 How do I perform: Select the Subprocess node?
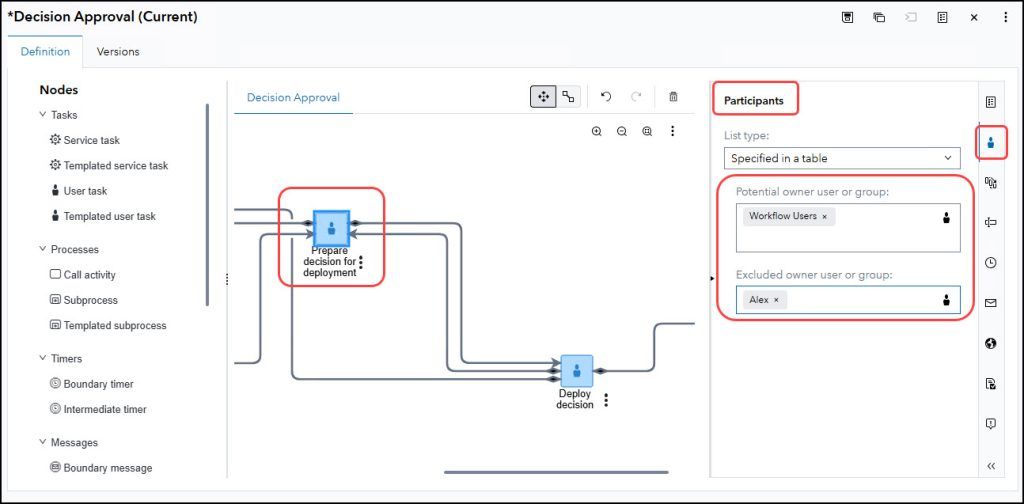point(84,300)
